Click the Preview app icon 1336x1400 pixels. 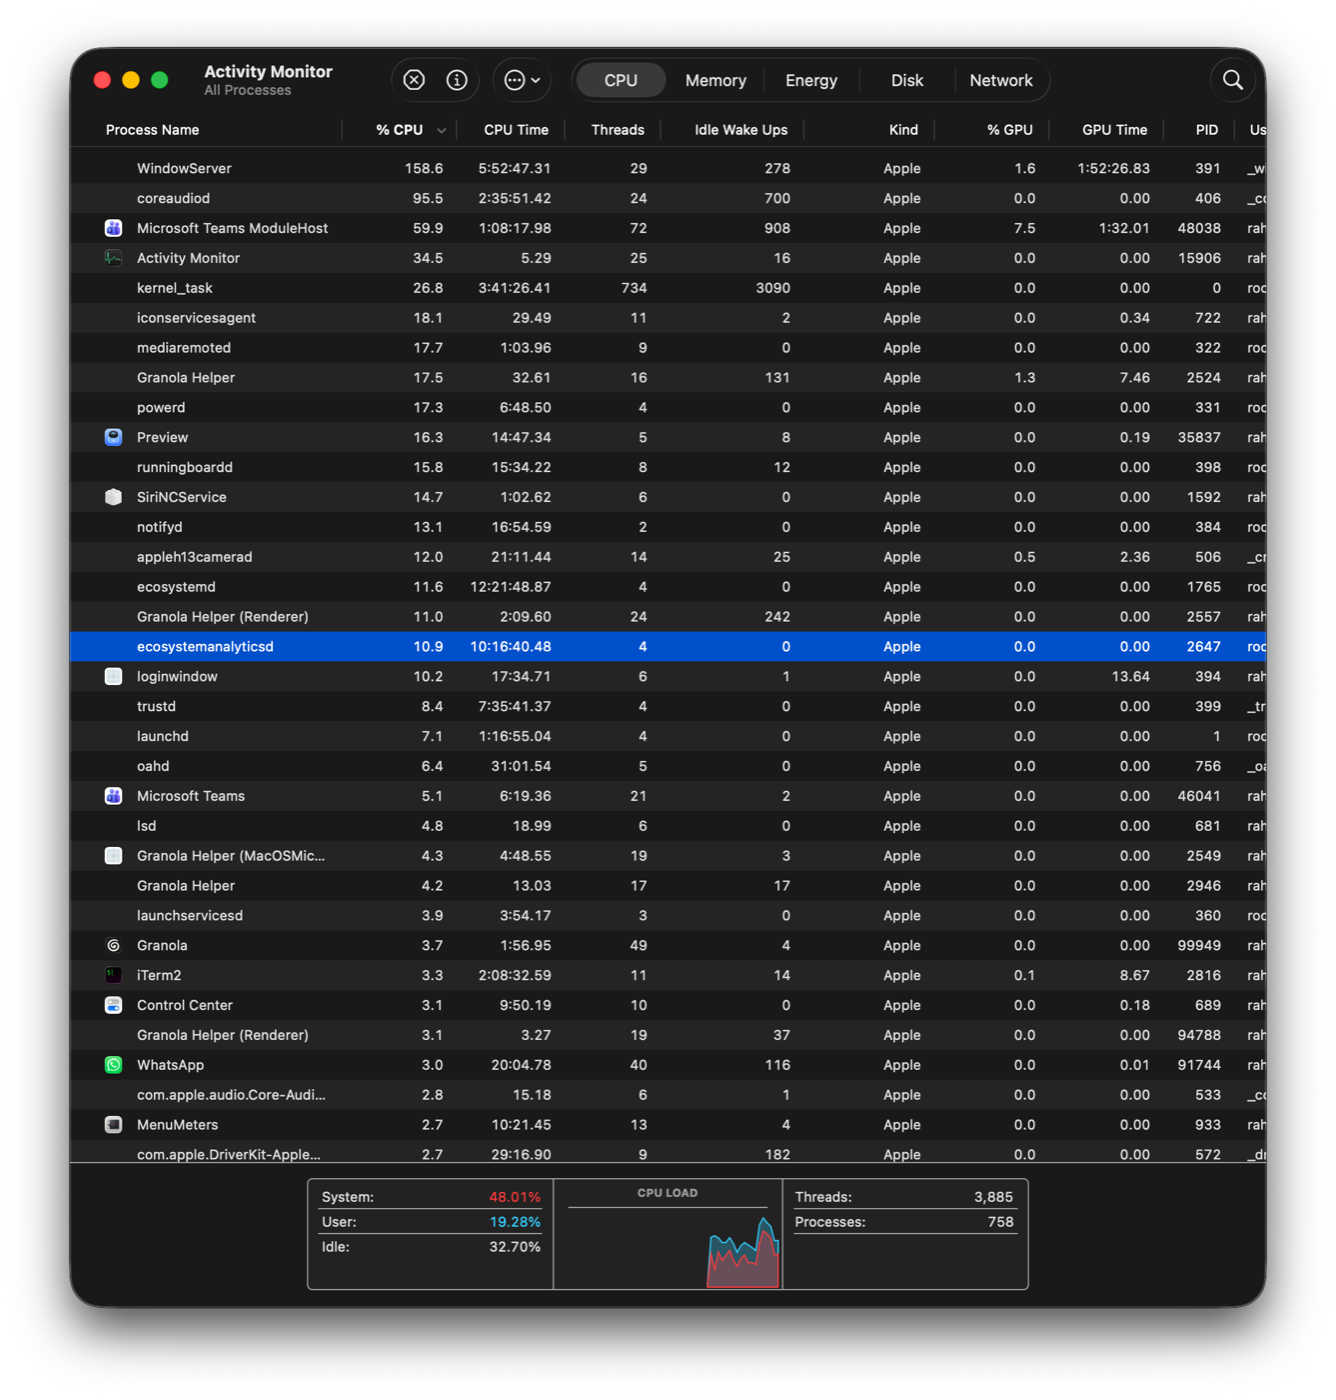113,437
